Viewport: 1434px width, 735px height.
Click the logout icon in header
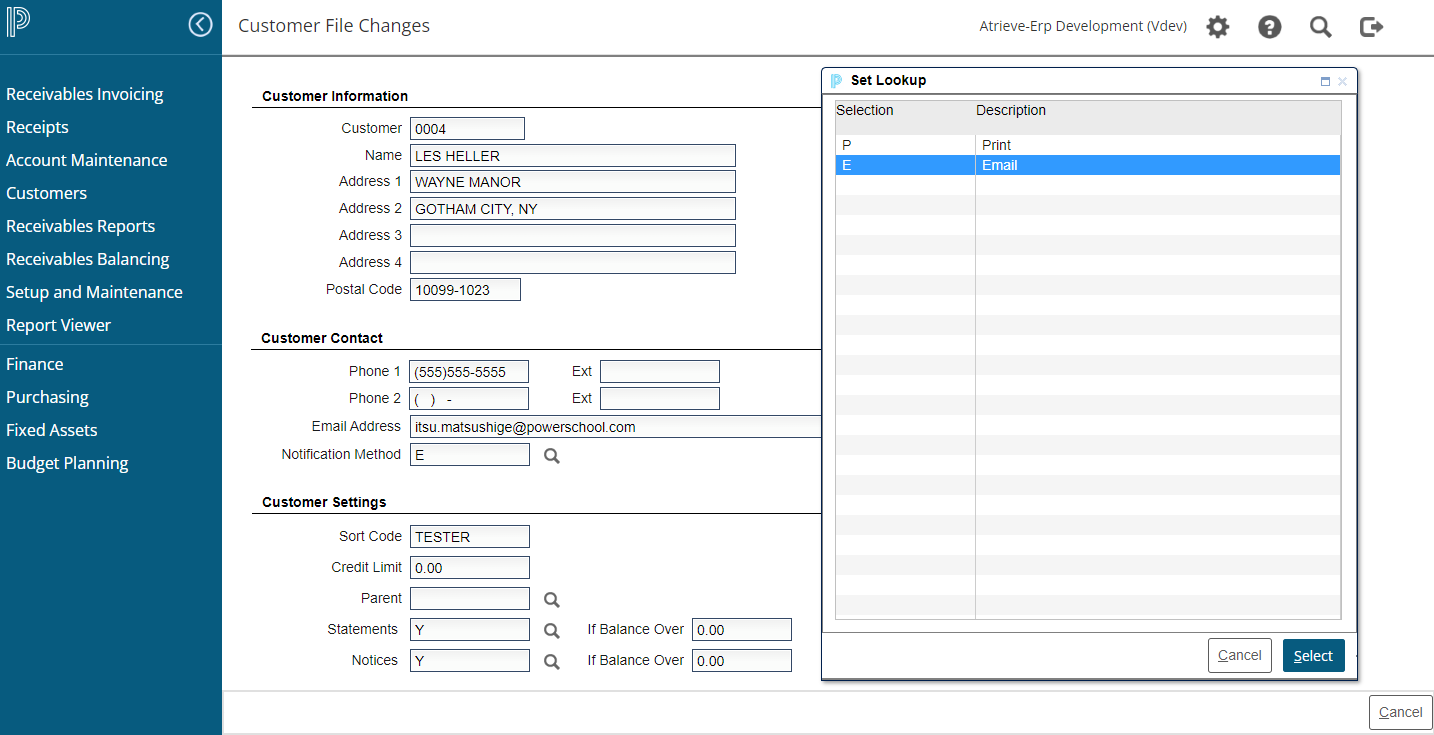[x=1372, y=27]
